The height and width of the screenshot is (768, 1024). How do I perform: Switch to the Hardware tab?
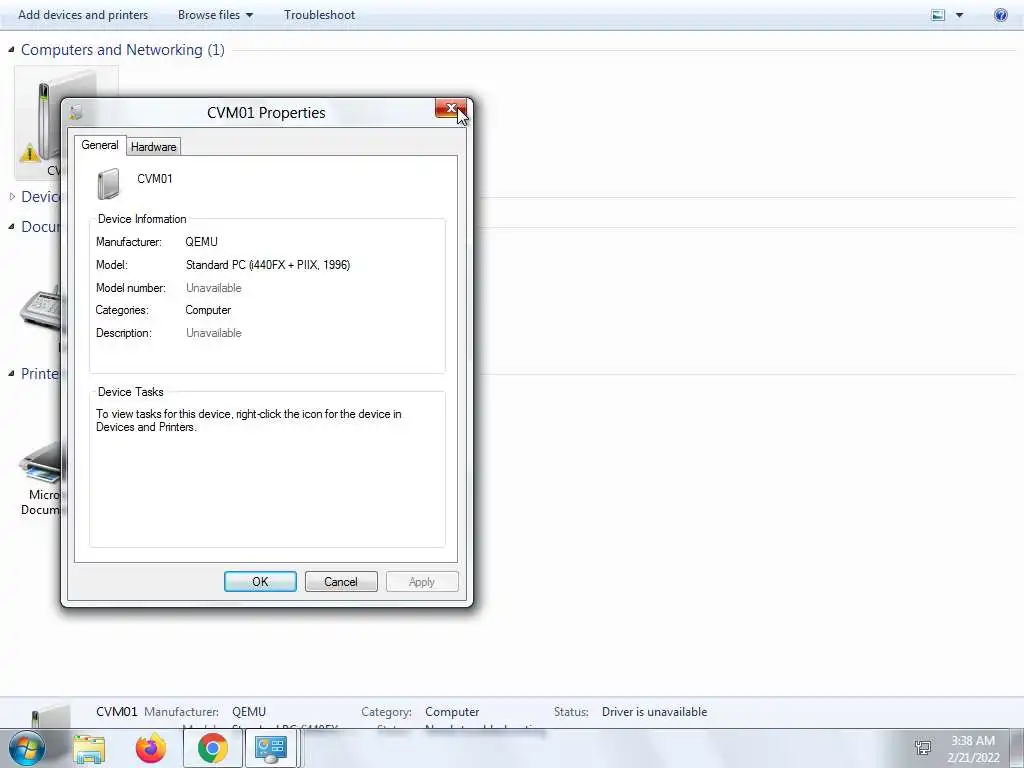tap(153, 147)
